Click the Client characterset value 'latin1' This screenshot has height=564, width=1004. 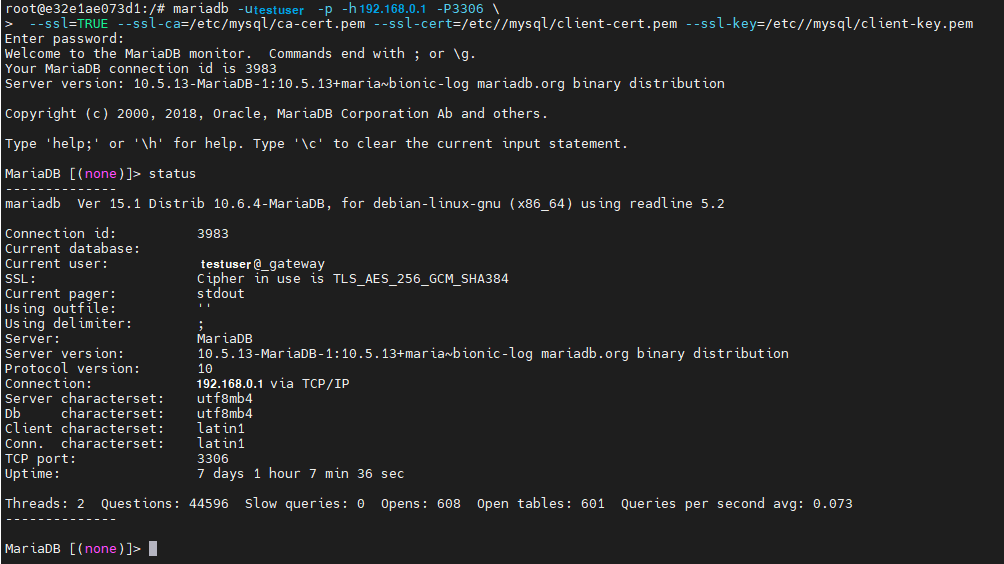(x=220, y=429)
